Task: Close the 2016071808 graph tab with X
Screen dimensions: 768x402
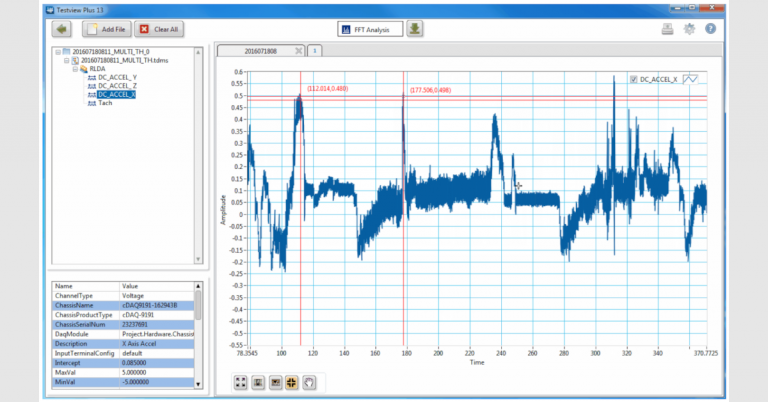Action: tap(298, 51)
